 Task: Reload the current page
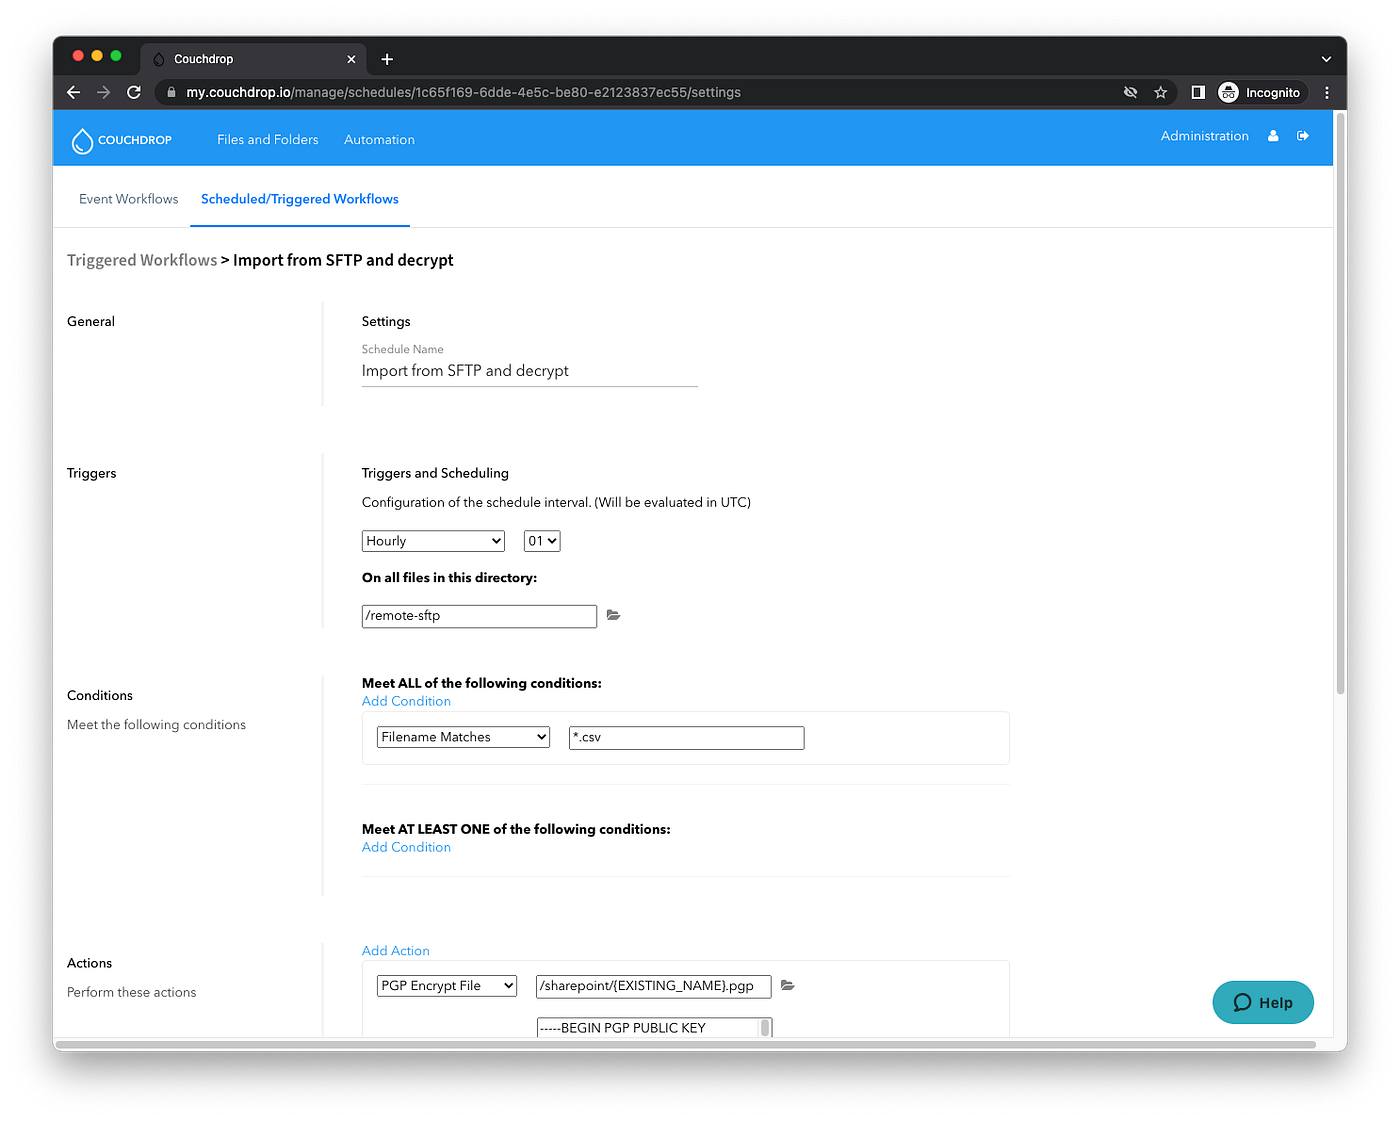(134, 92)
